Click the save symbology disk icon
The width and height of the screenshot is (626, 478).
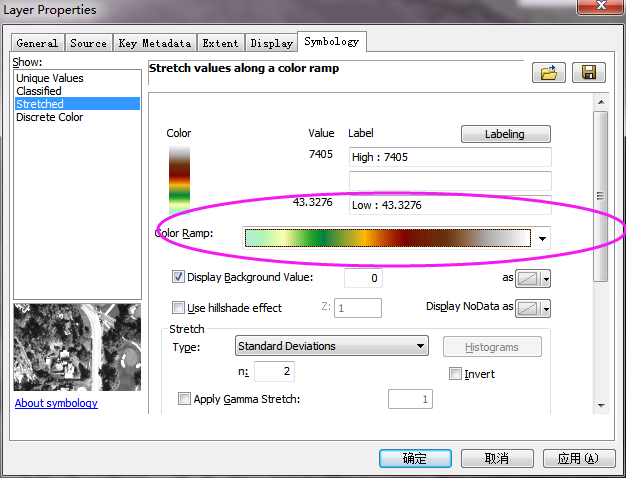click(x=589, y=73)
